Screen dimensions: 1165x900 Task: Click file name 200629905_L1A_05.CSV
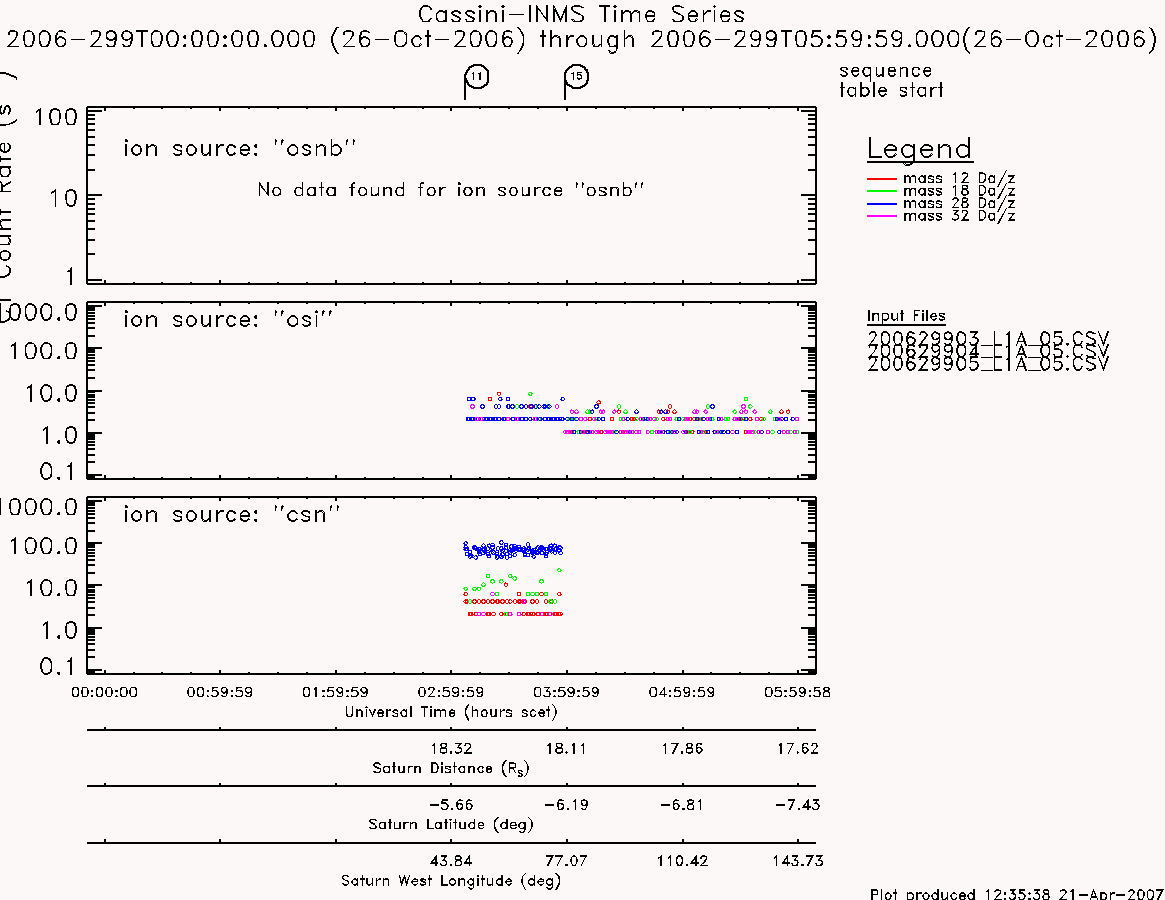[x=987, y=364]
